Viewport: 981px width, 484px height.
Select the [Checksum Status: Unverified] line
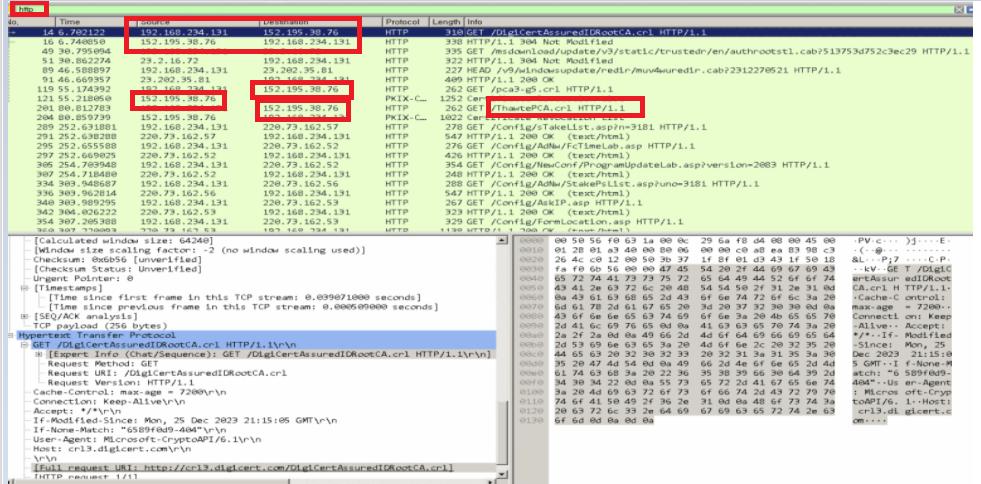pos(118,269)
